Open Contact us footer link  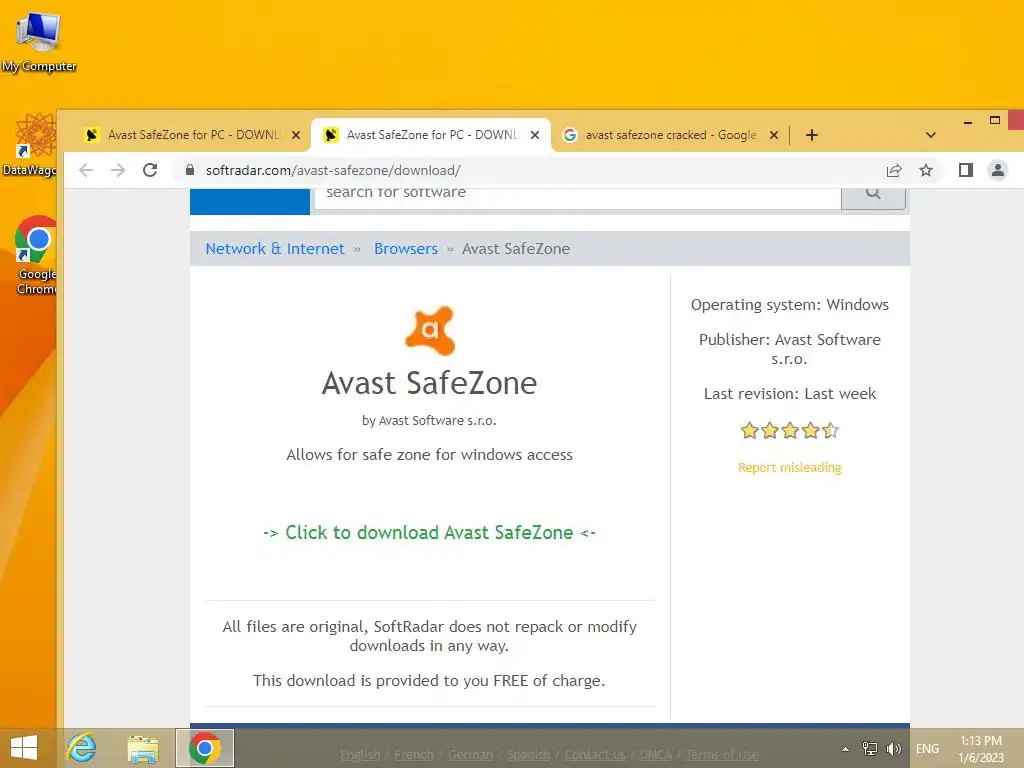pyautogui.click(x=594, y=755)
